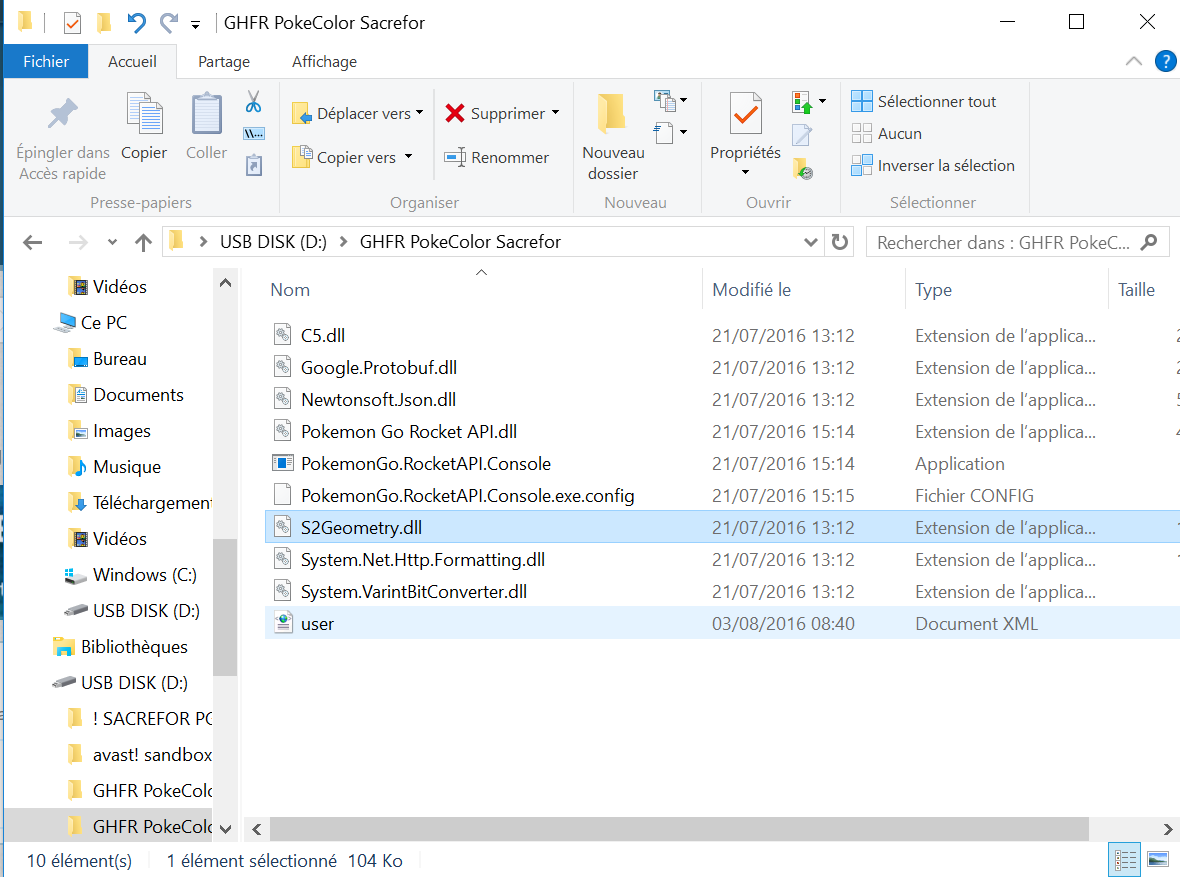This screenshot has height=877, width=1180.
Task: Pin folder with Épingler dans Accès rapide
Action: [x=62, y=139]
